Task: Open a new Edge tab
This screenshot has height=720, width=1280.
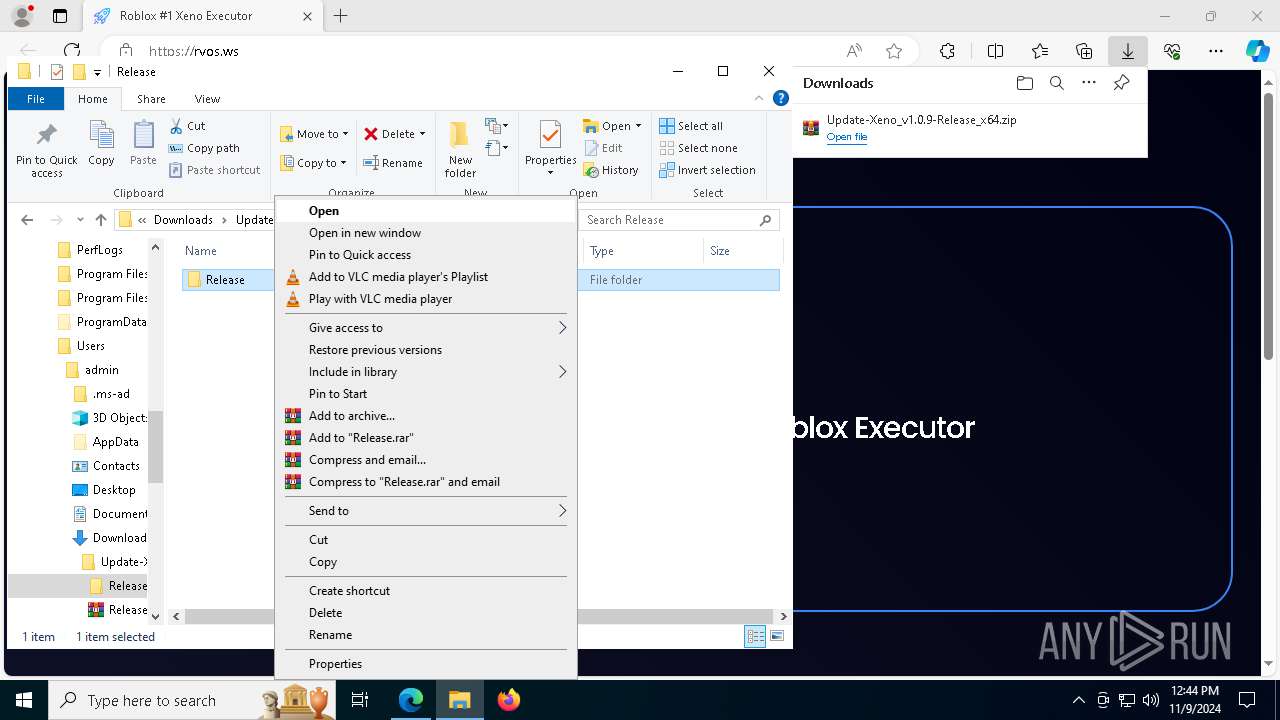Action: click(x=340, y=16)
